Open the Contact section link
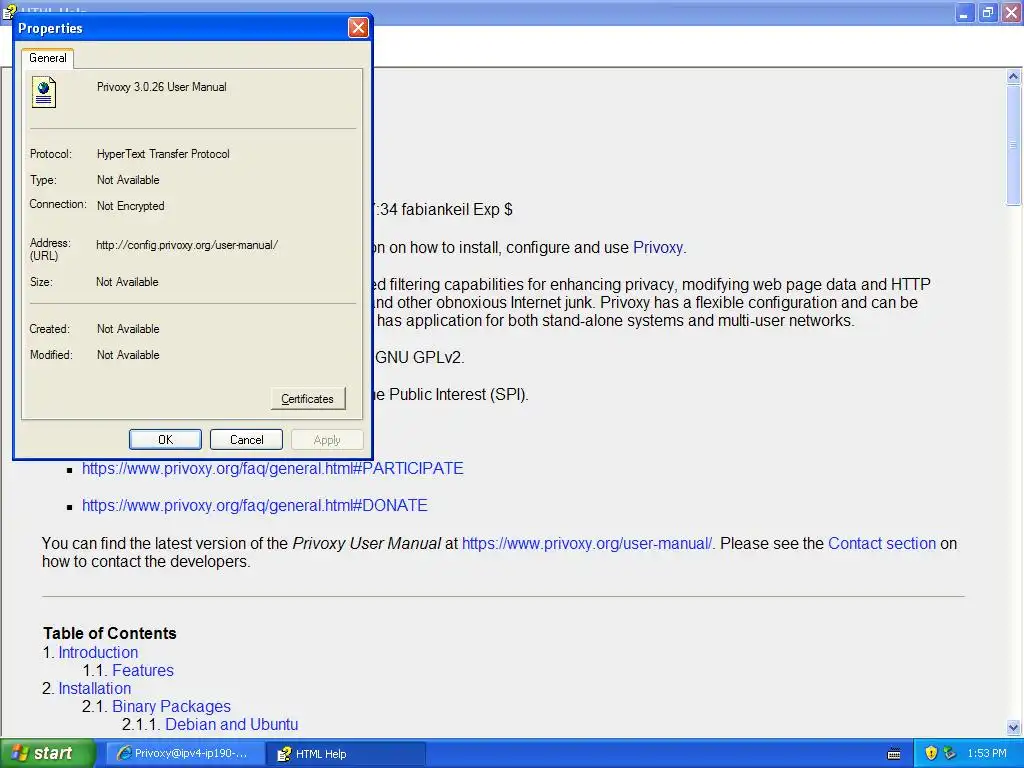 [x=882, y=543]
